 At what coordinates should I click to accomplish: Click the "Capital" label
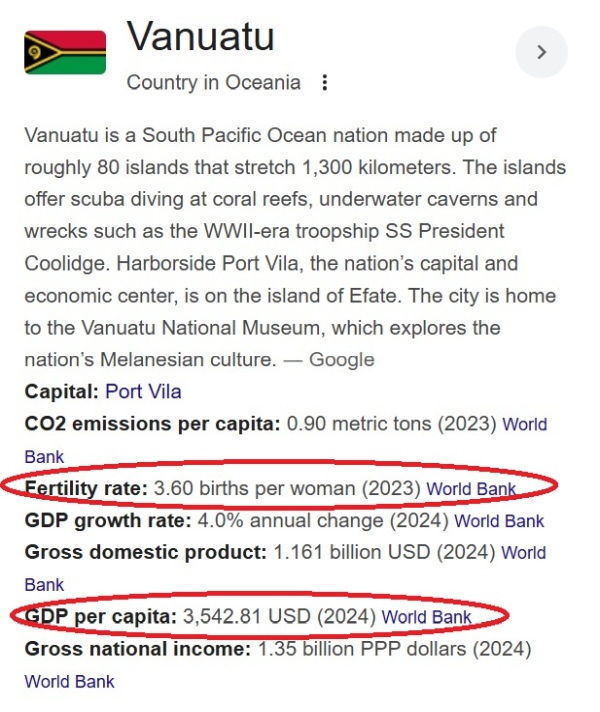pyautogui.click(x=61, y=391)
